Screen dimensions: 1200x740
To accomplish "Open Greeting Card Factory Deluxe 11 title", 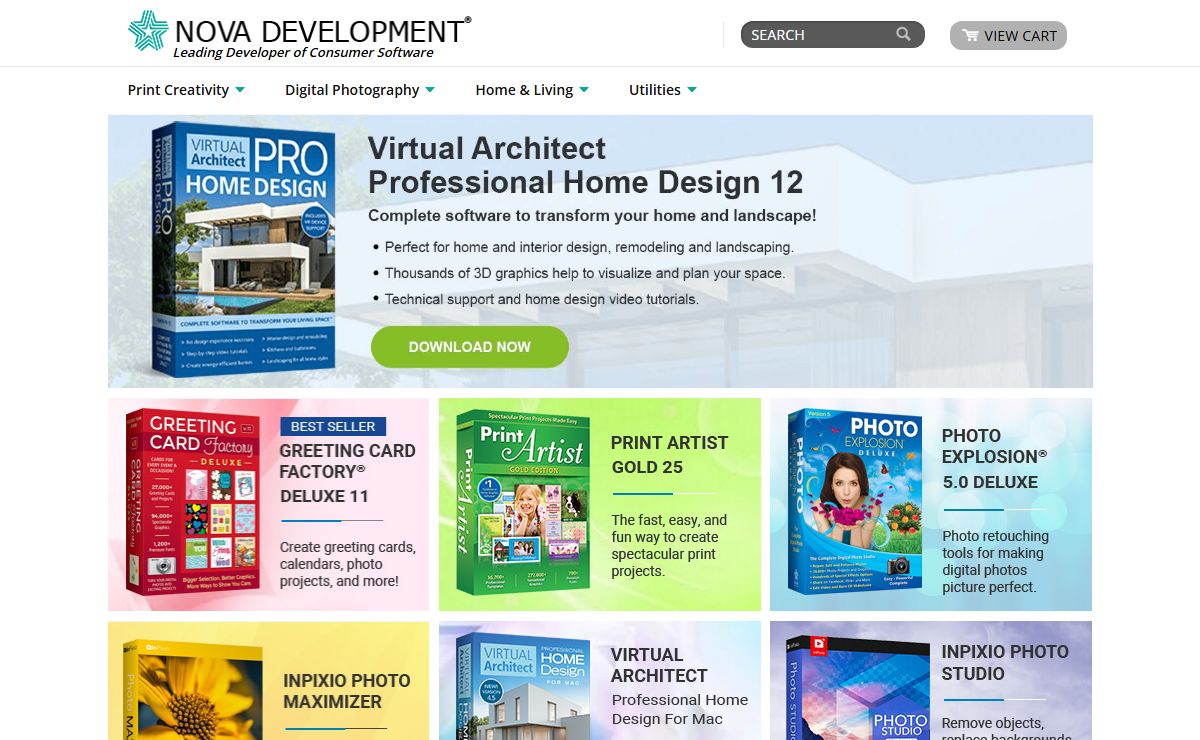I will pos(347,473).
